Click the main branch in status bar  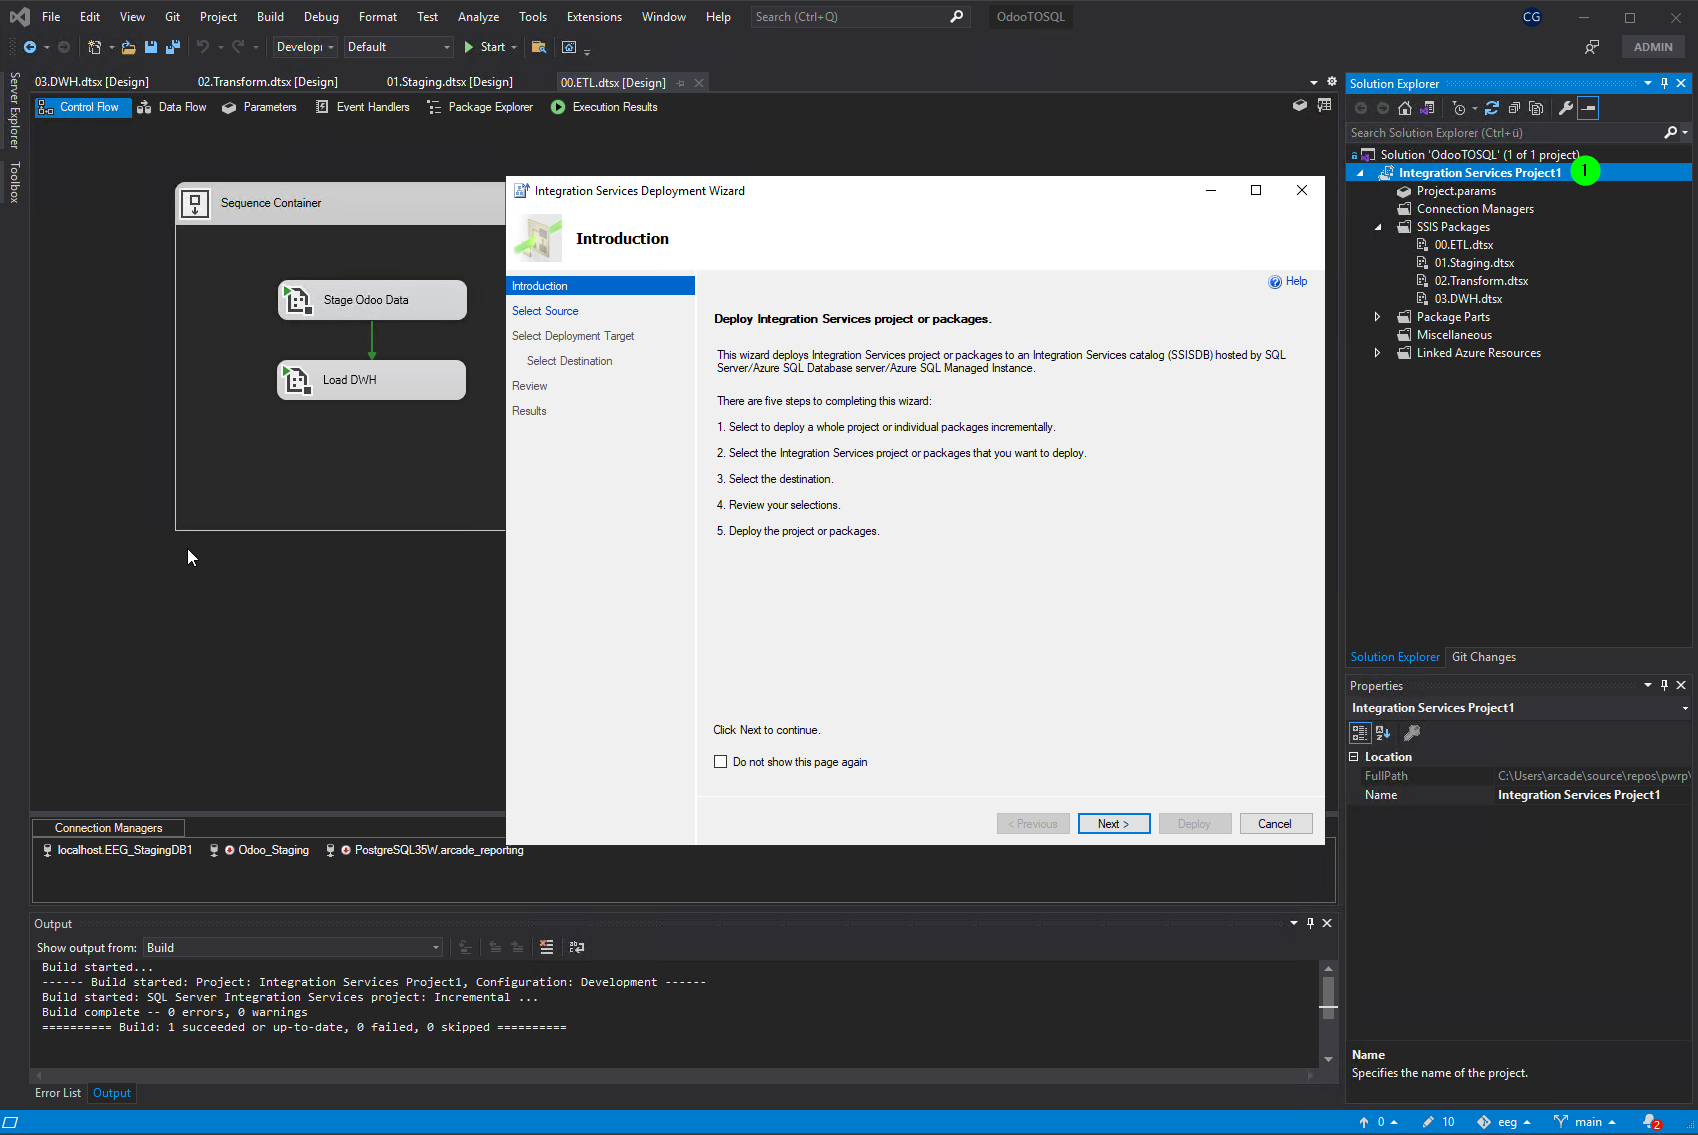[x=1585, y=1122]
